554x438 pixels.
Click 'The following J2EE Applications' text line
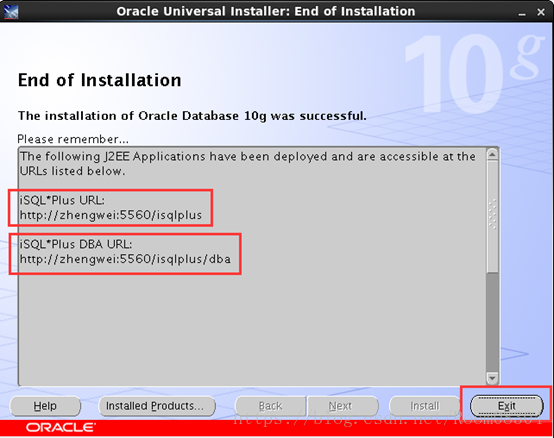pos(247,156)
